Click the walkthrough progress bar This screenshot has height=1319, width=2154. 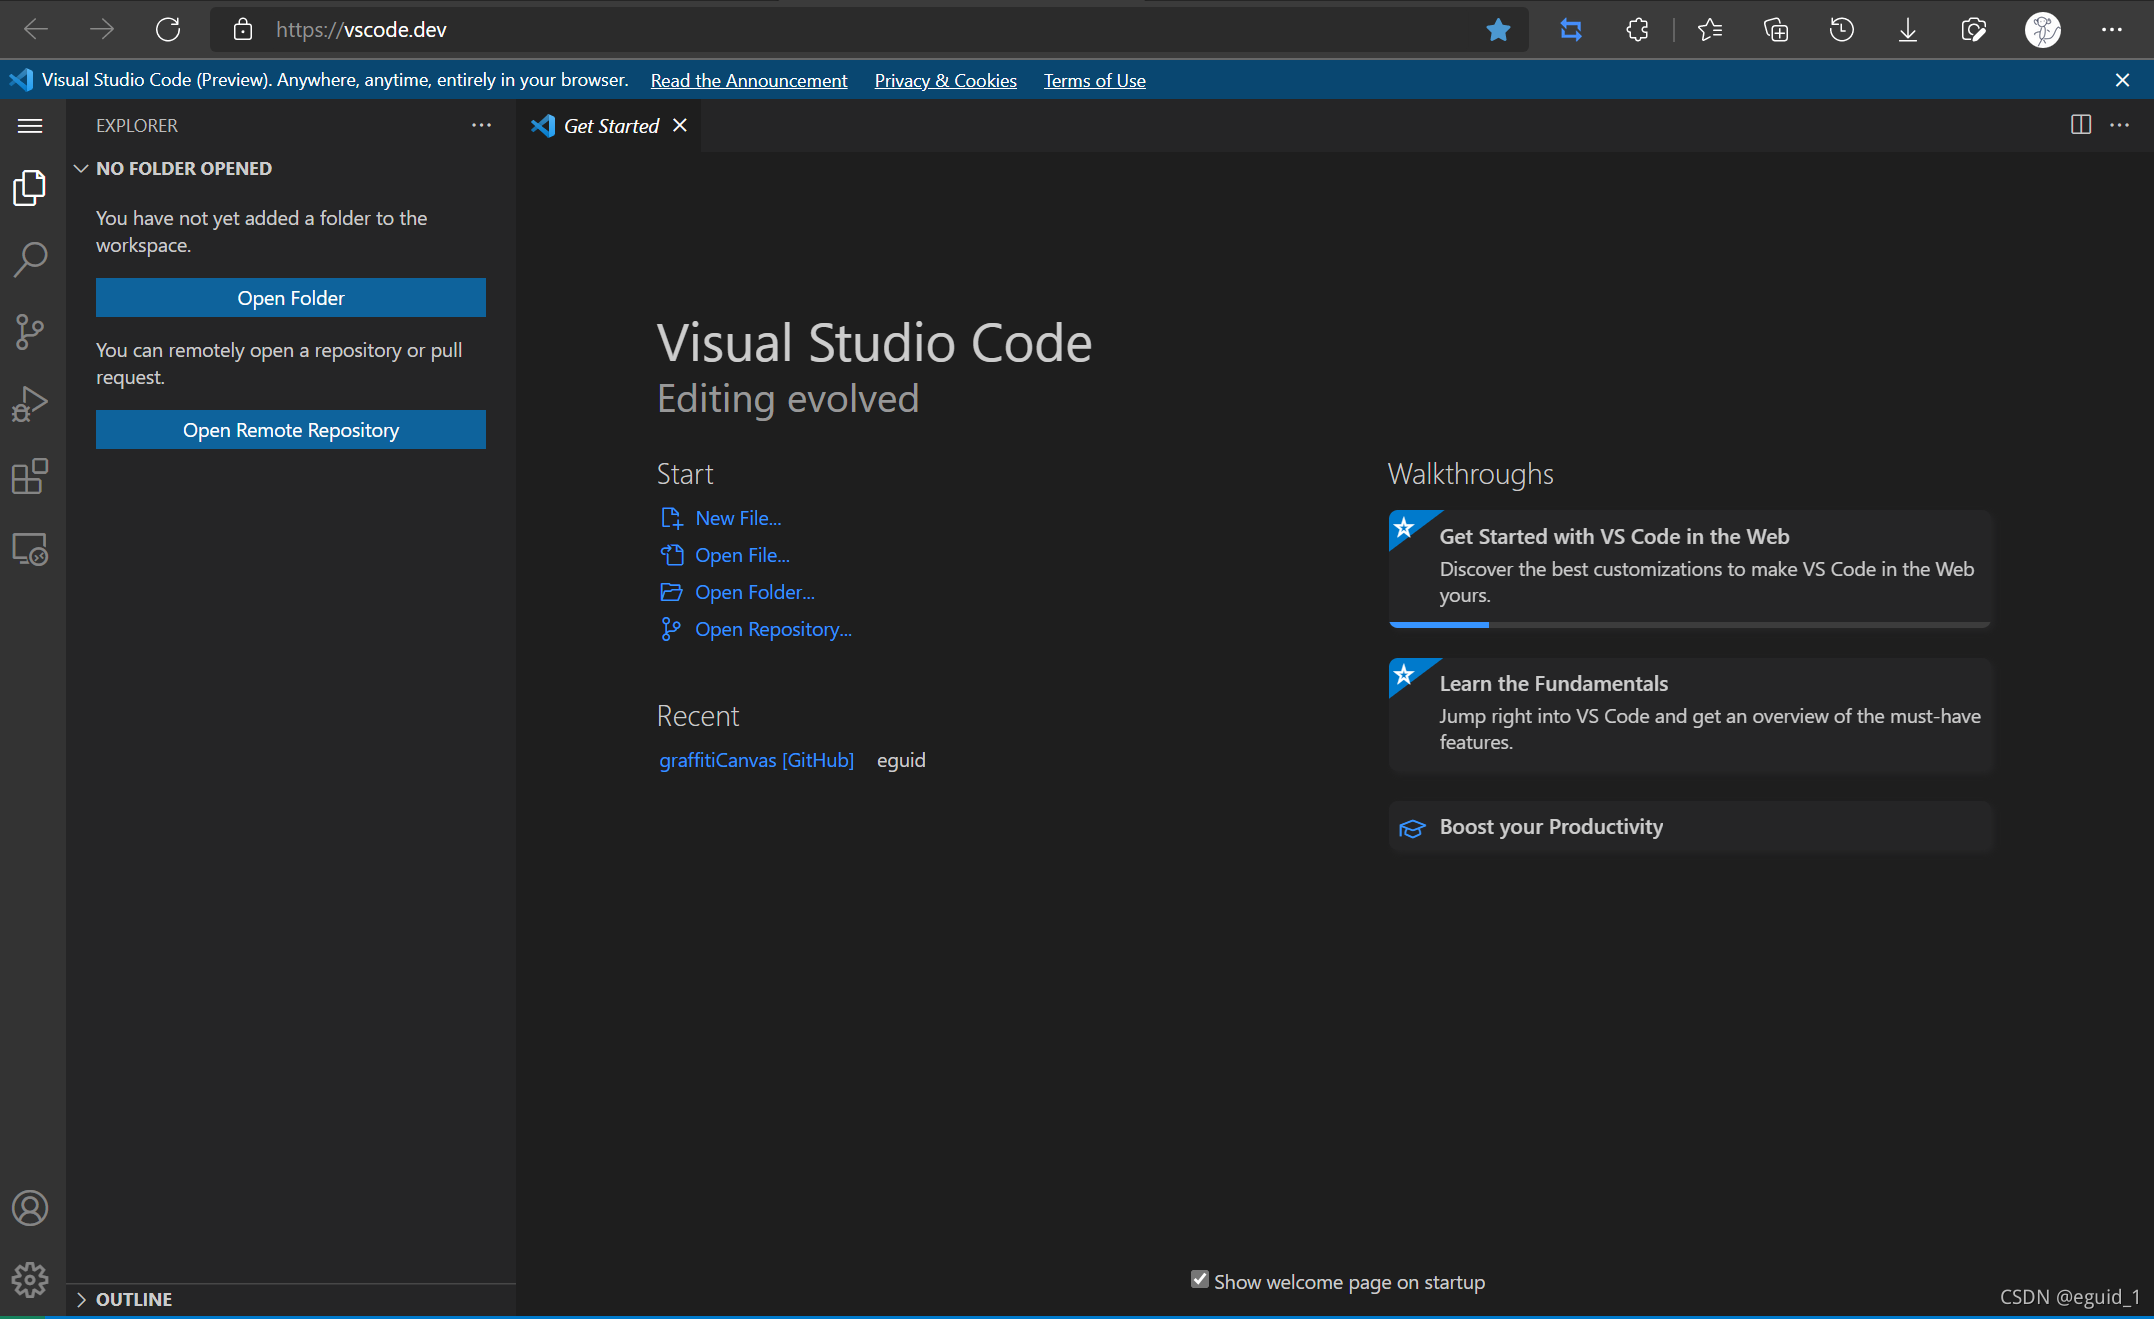(1690, 625)
